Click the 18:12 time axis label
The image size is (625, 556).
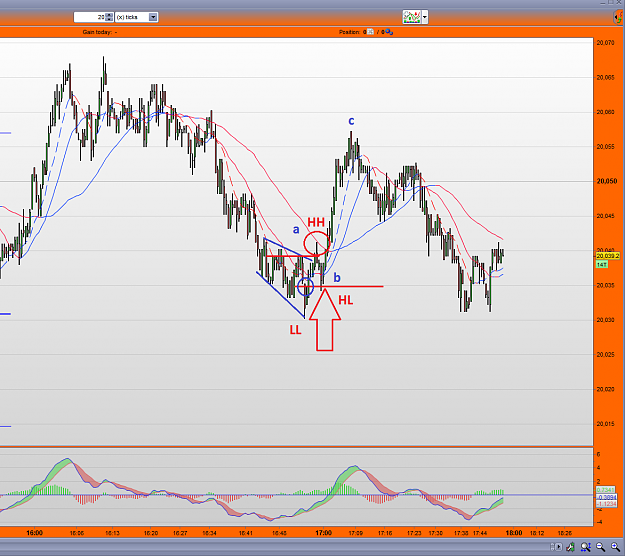click(537, 533)
